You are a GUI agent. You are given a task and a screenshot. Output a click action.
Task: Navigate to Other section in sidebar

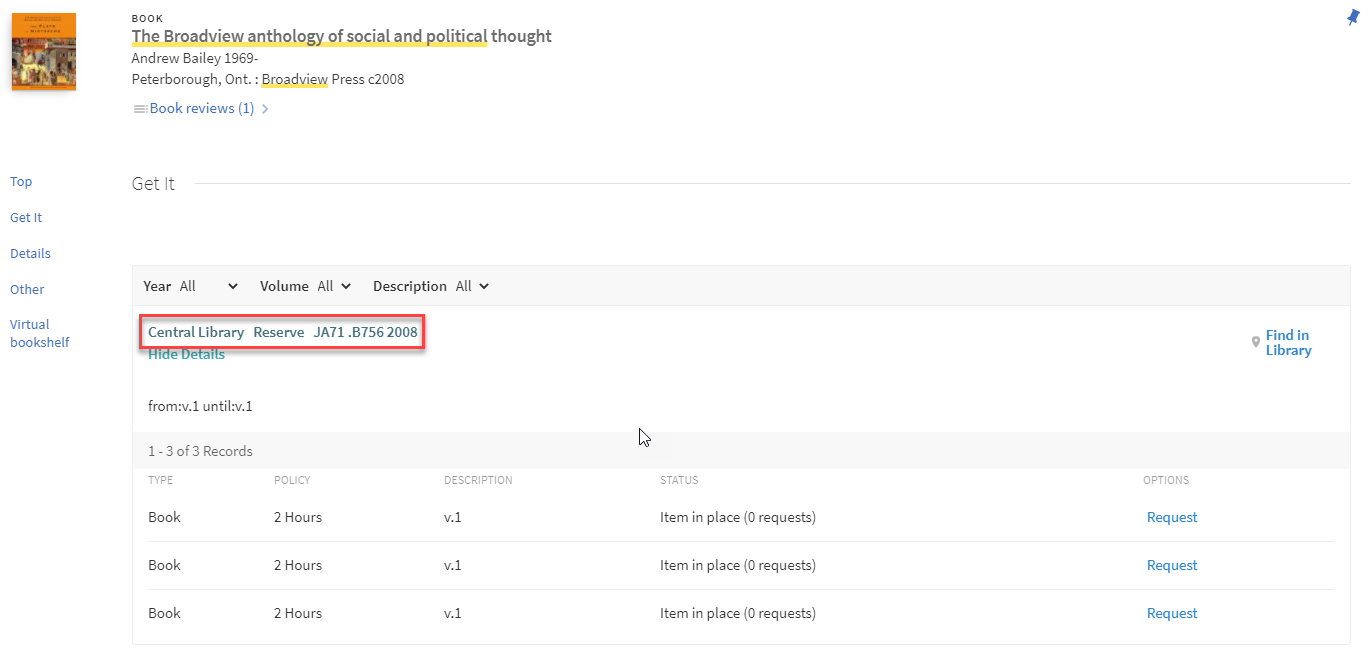click(x=27, y=290)
